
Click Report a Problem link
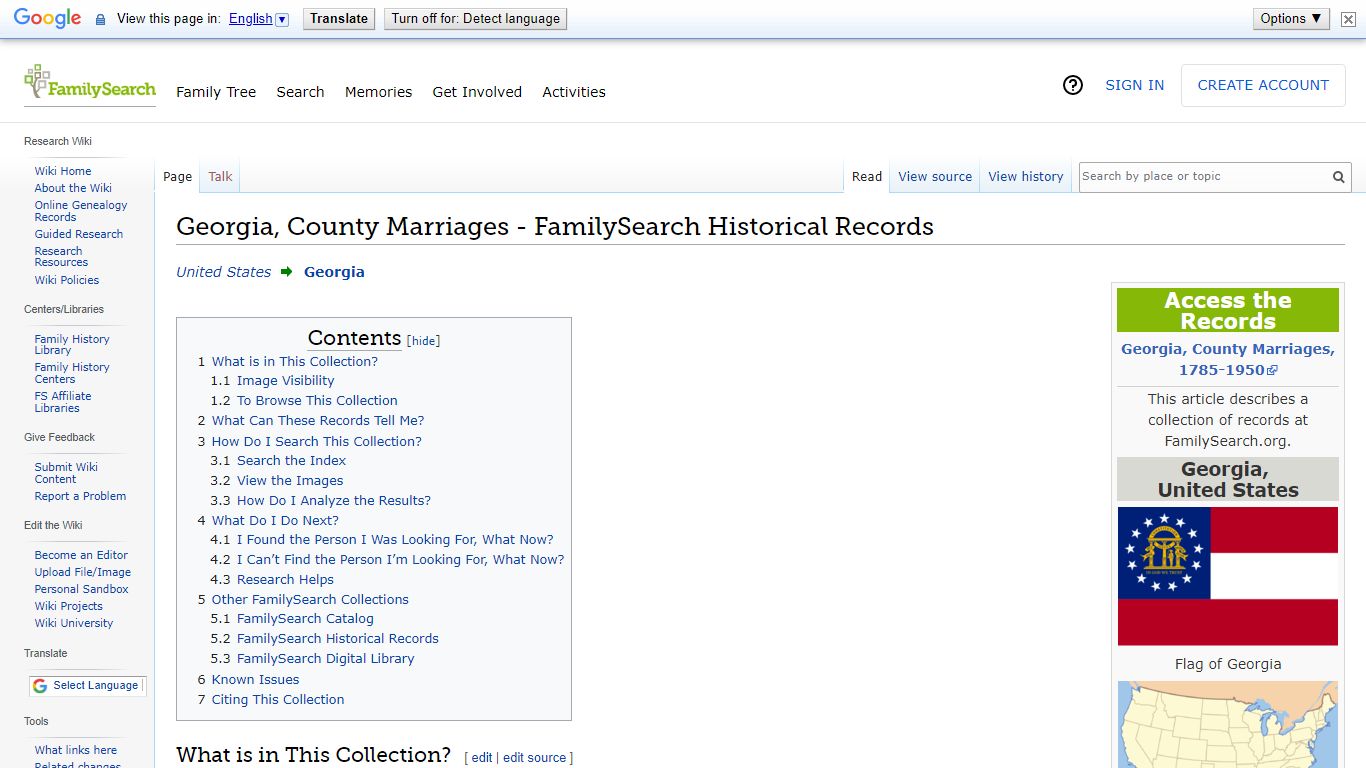click(80, 496)
